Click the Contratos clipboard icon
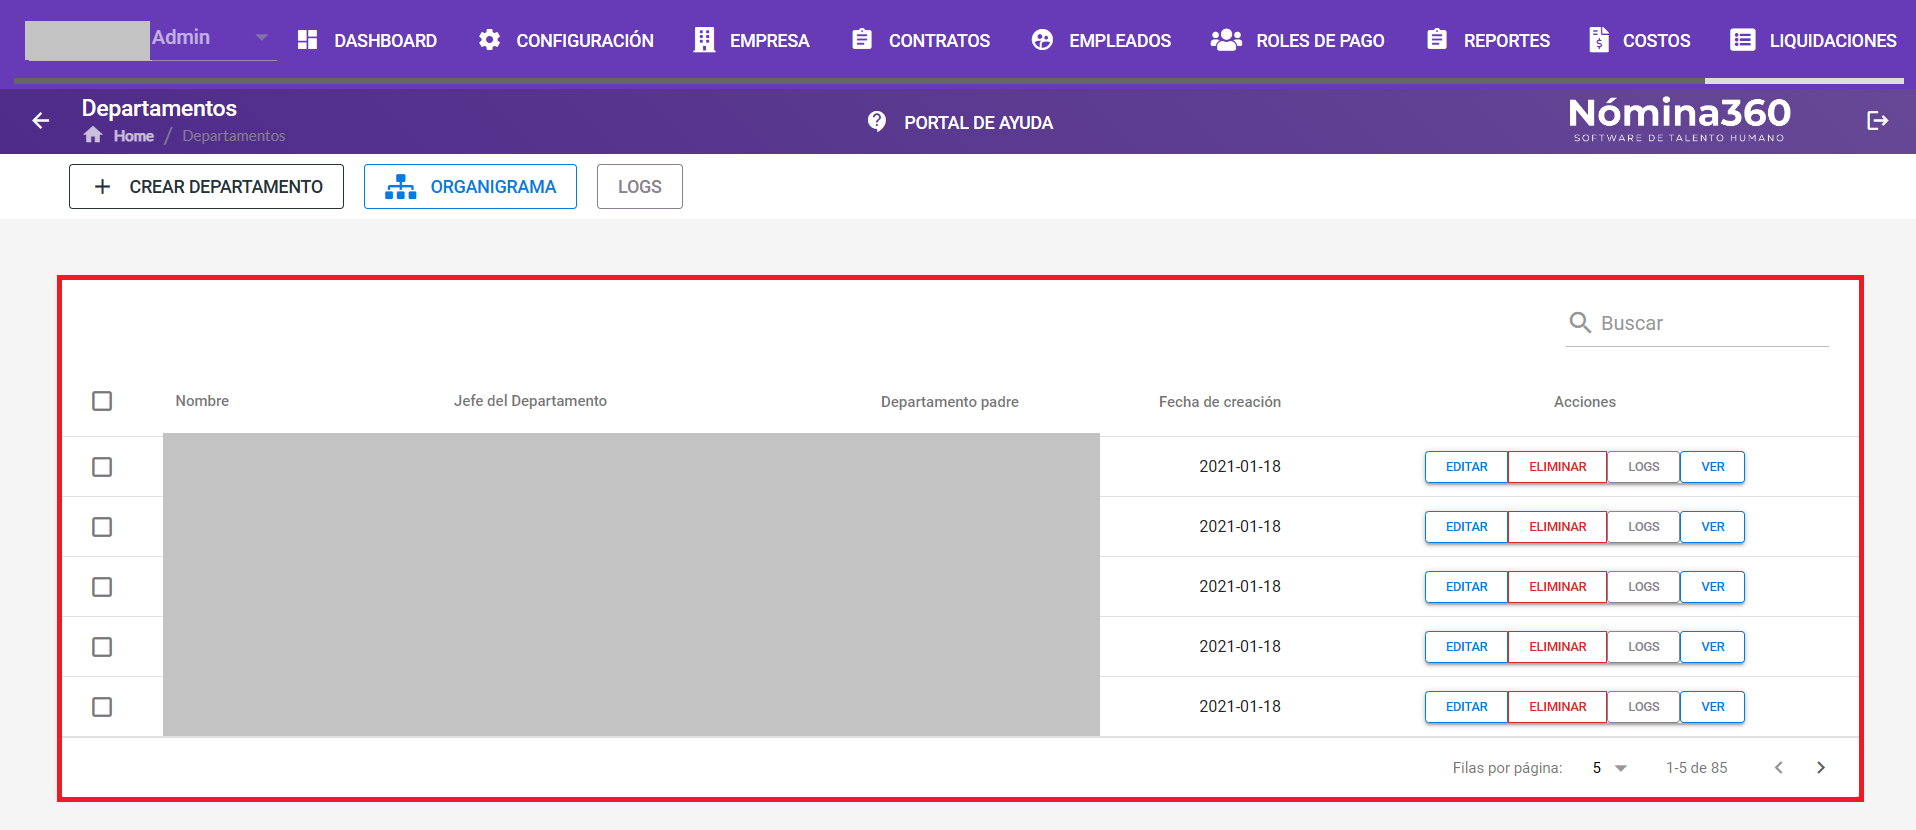1916x830 pixels. pos(862,39)
